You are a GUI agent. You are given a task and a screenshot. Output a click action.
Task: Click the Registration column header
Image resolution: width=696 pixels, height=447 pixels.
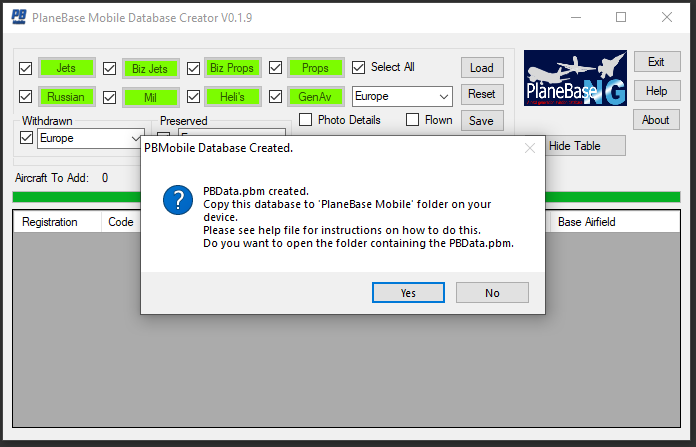(50, 221)
